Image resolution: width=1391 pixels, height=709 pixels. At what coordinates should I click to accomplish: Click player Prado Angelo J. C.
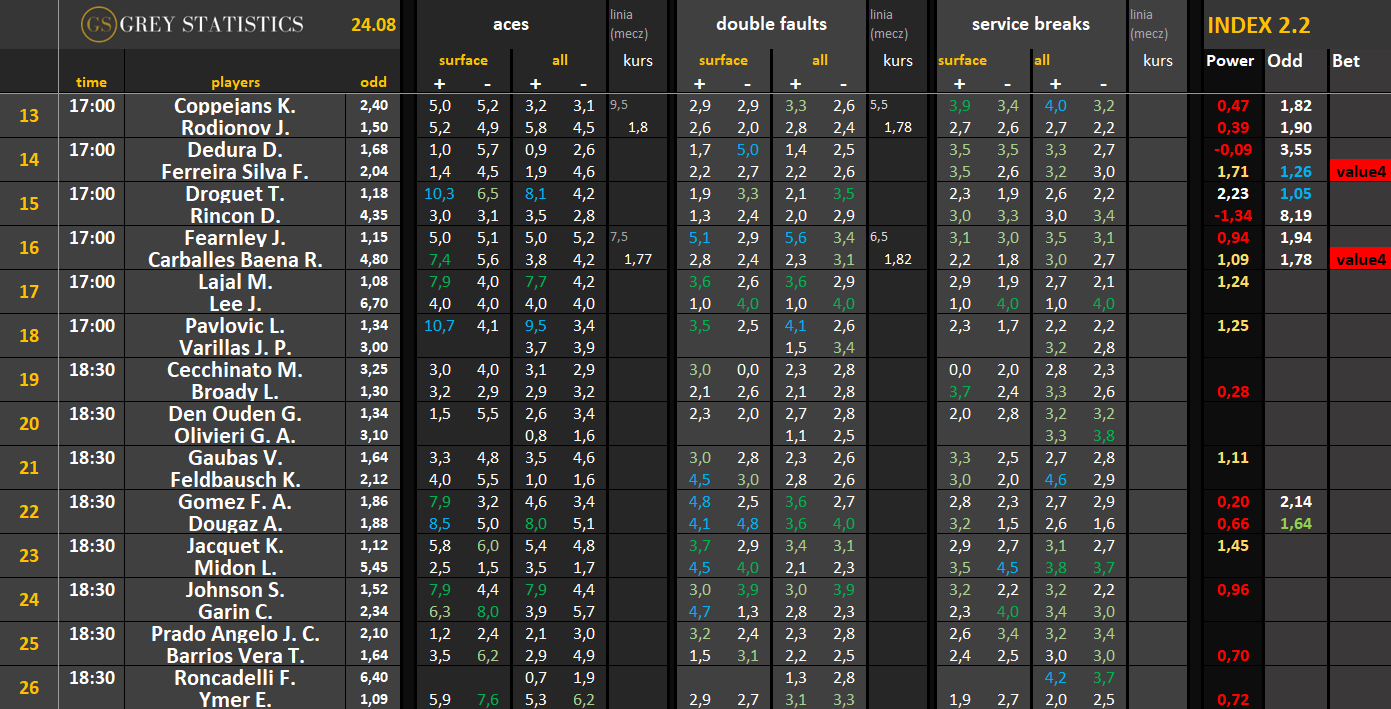(x=235, y=634)
